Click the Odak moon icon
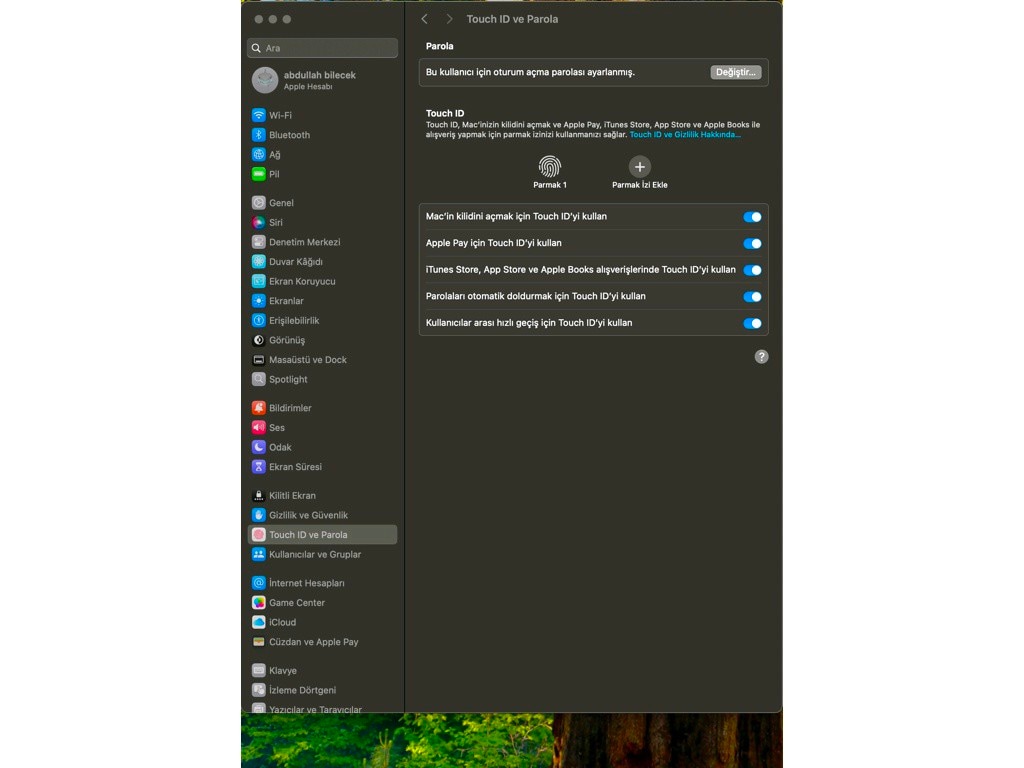Viewport: 1024px width, 768px height. click(259, 447)
